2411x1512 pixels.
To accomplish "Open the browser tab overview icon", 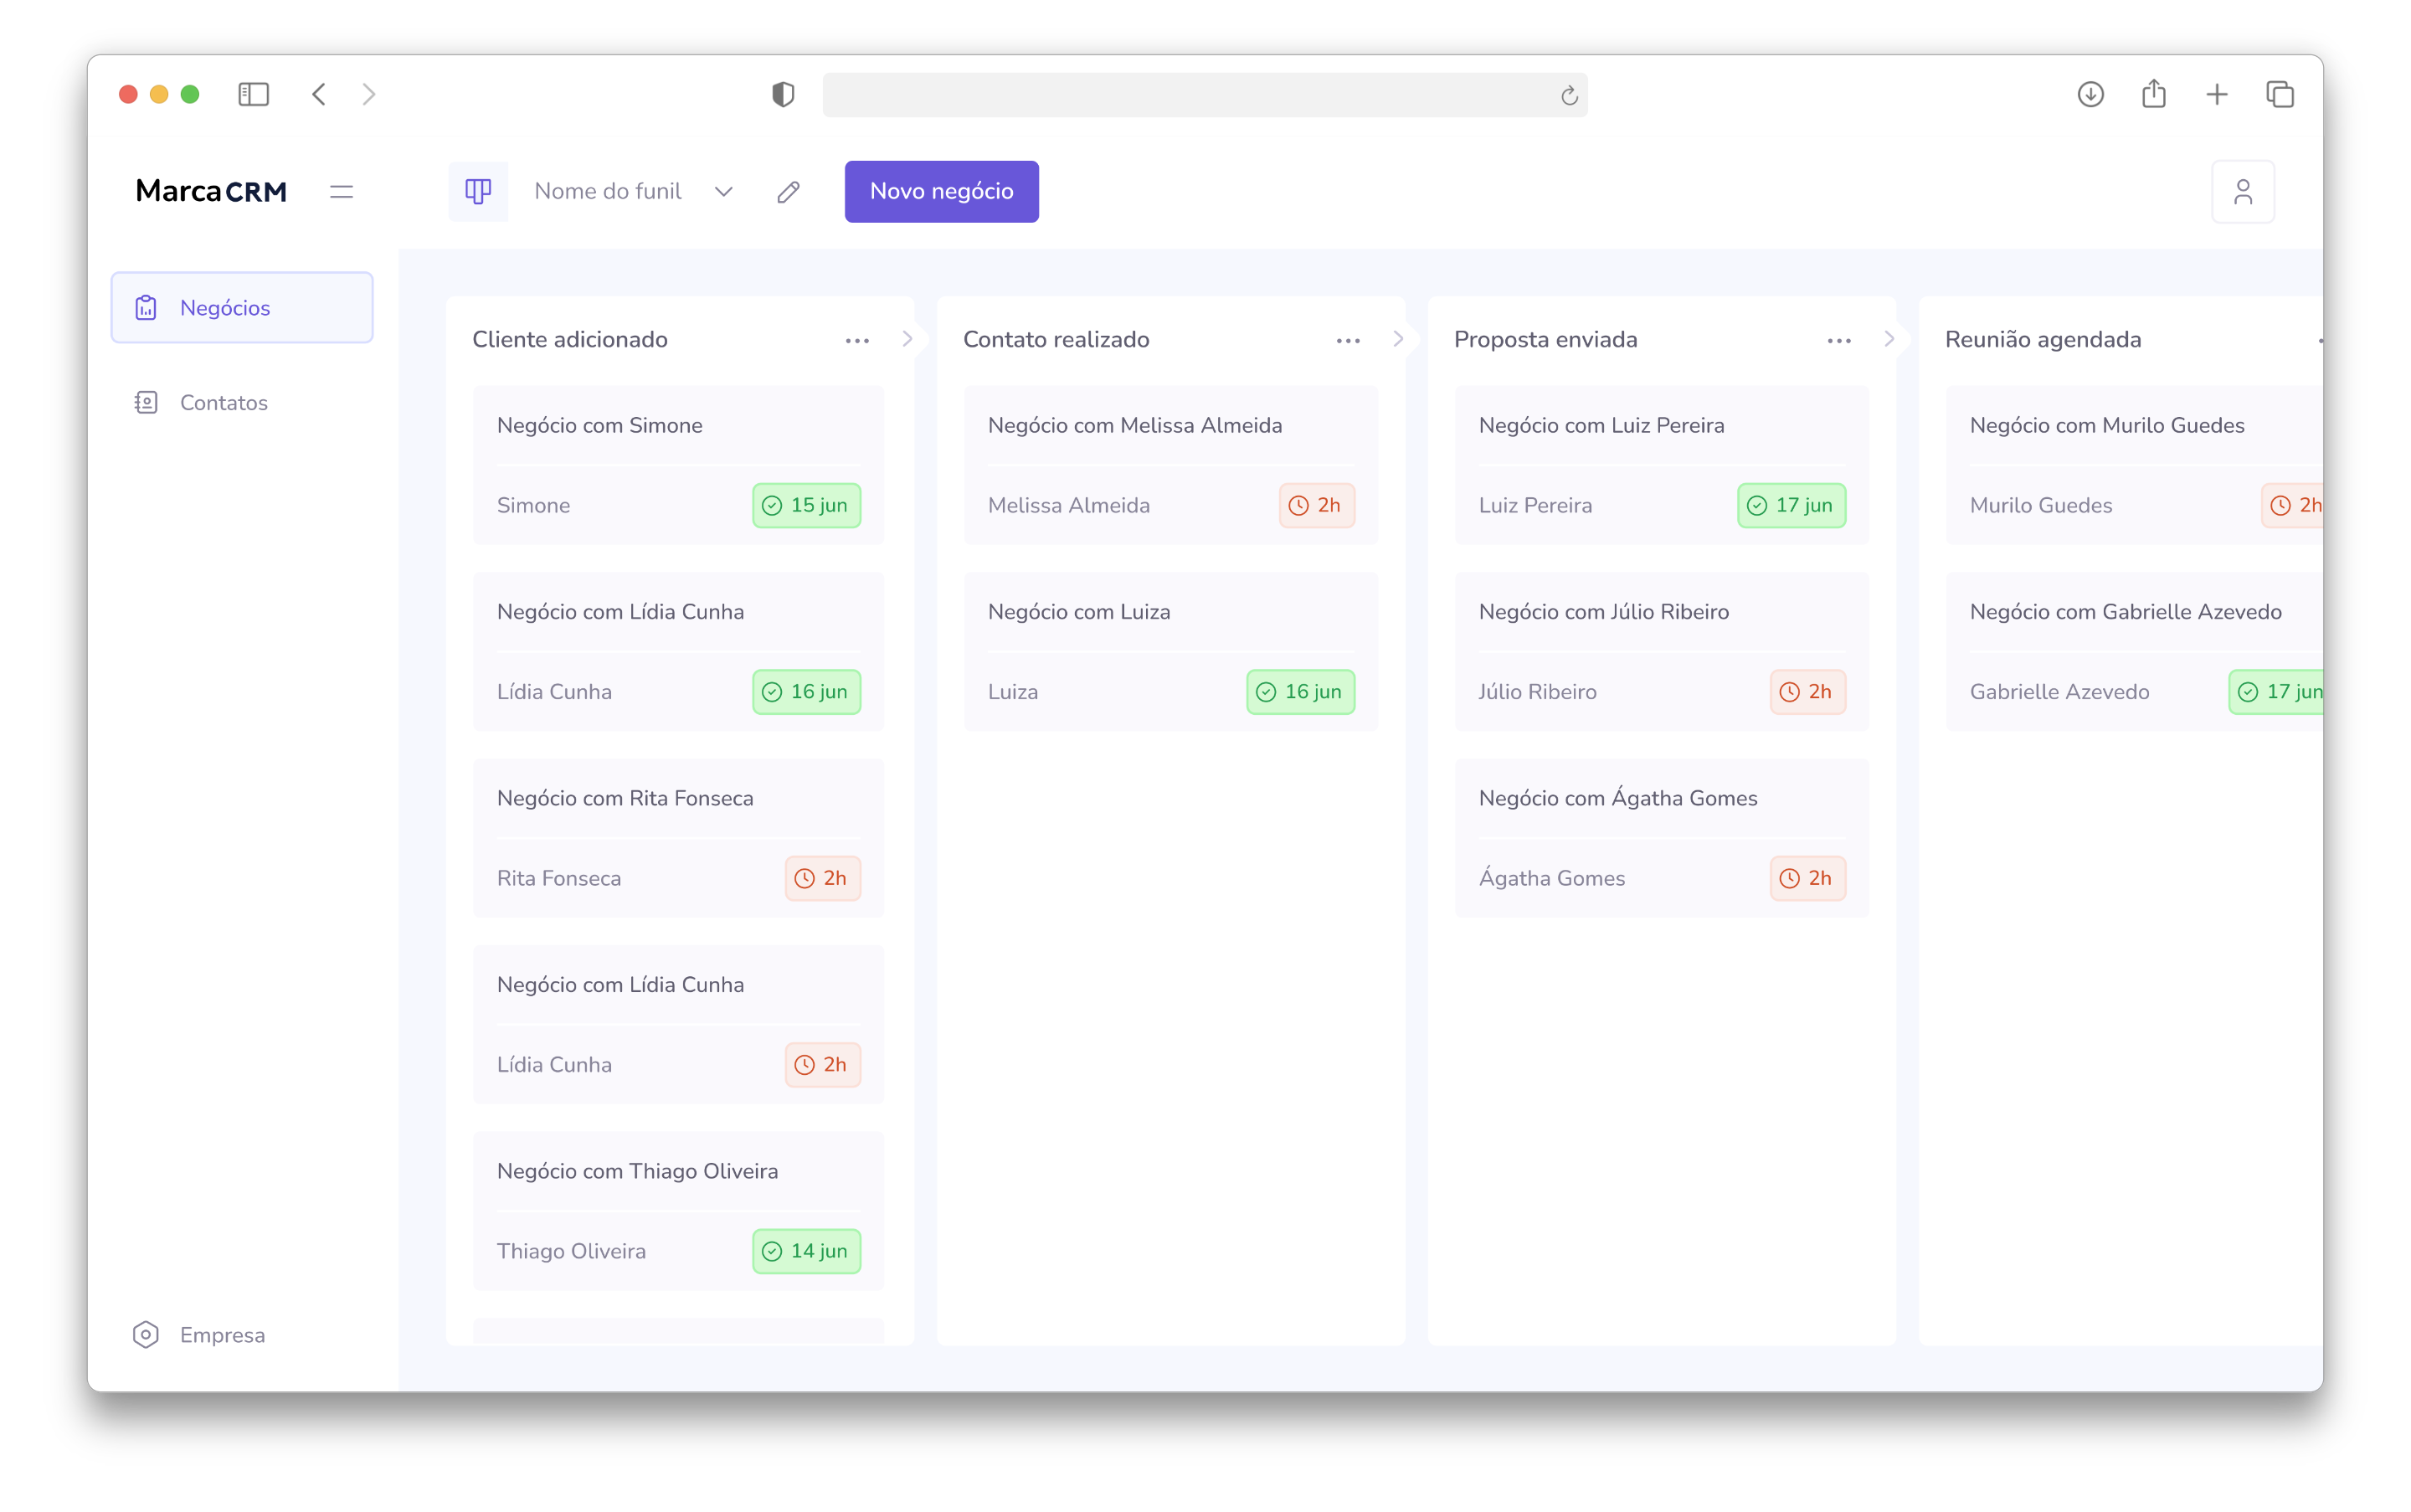I will 2279,94.
